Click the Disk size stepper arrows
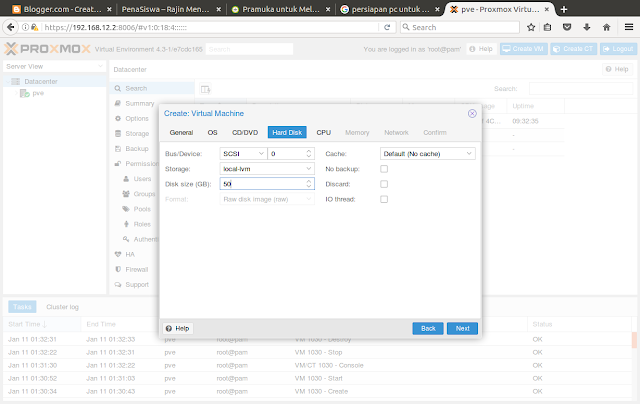The image size is (640, 404). coord(309,184)
